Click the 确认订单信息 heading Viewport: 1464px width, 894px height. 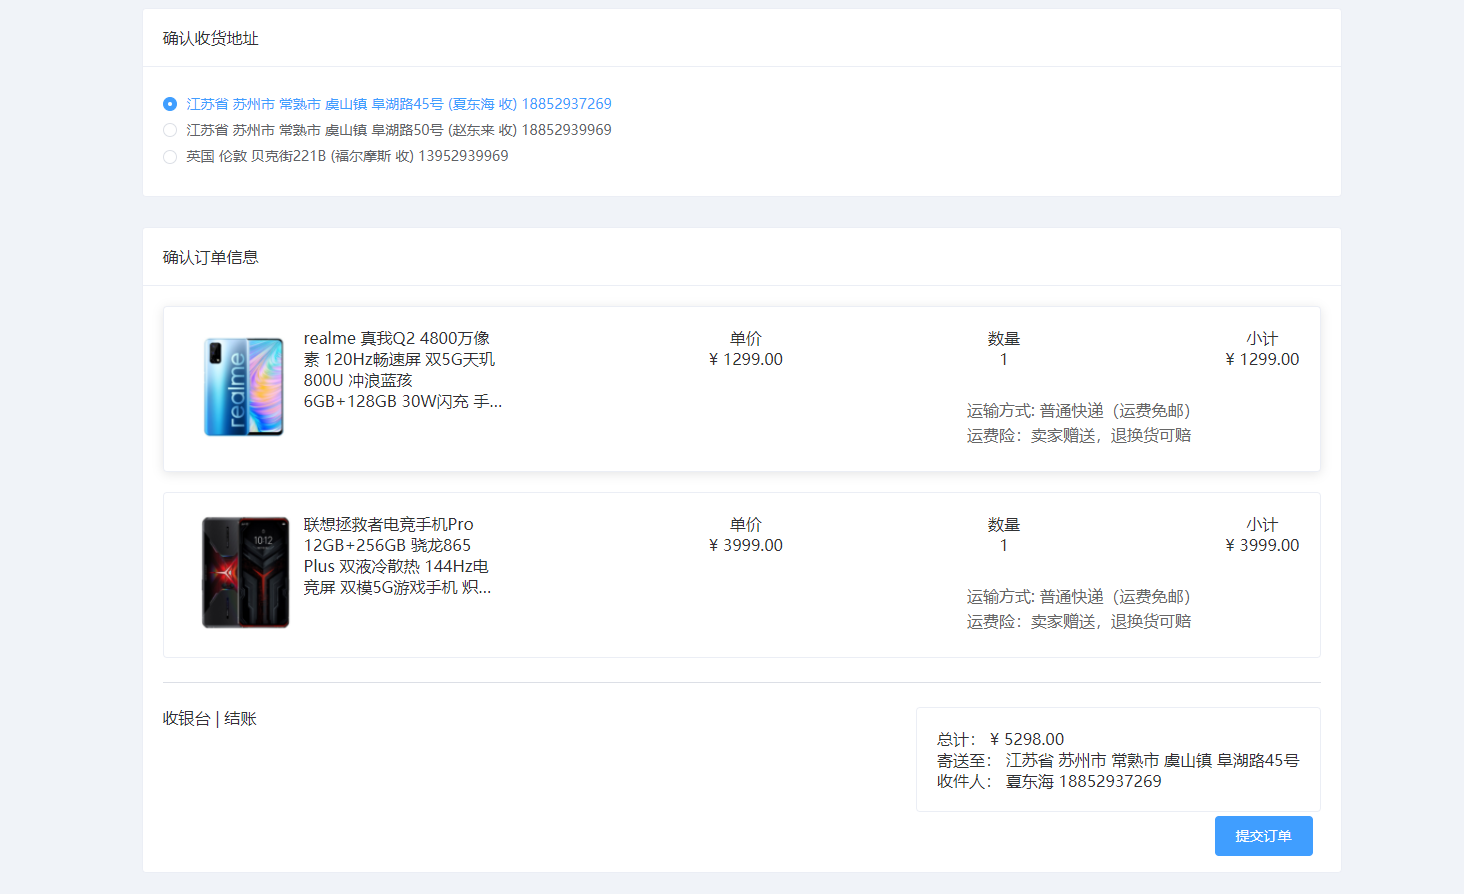[x=211, y=257]
